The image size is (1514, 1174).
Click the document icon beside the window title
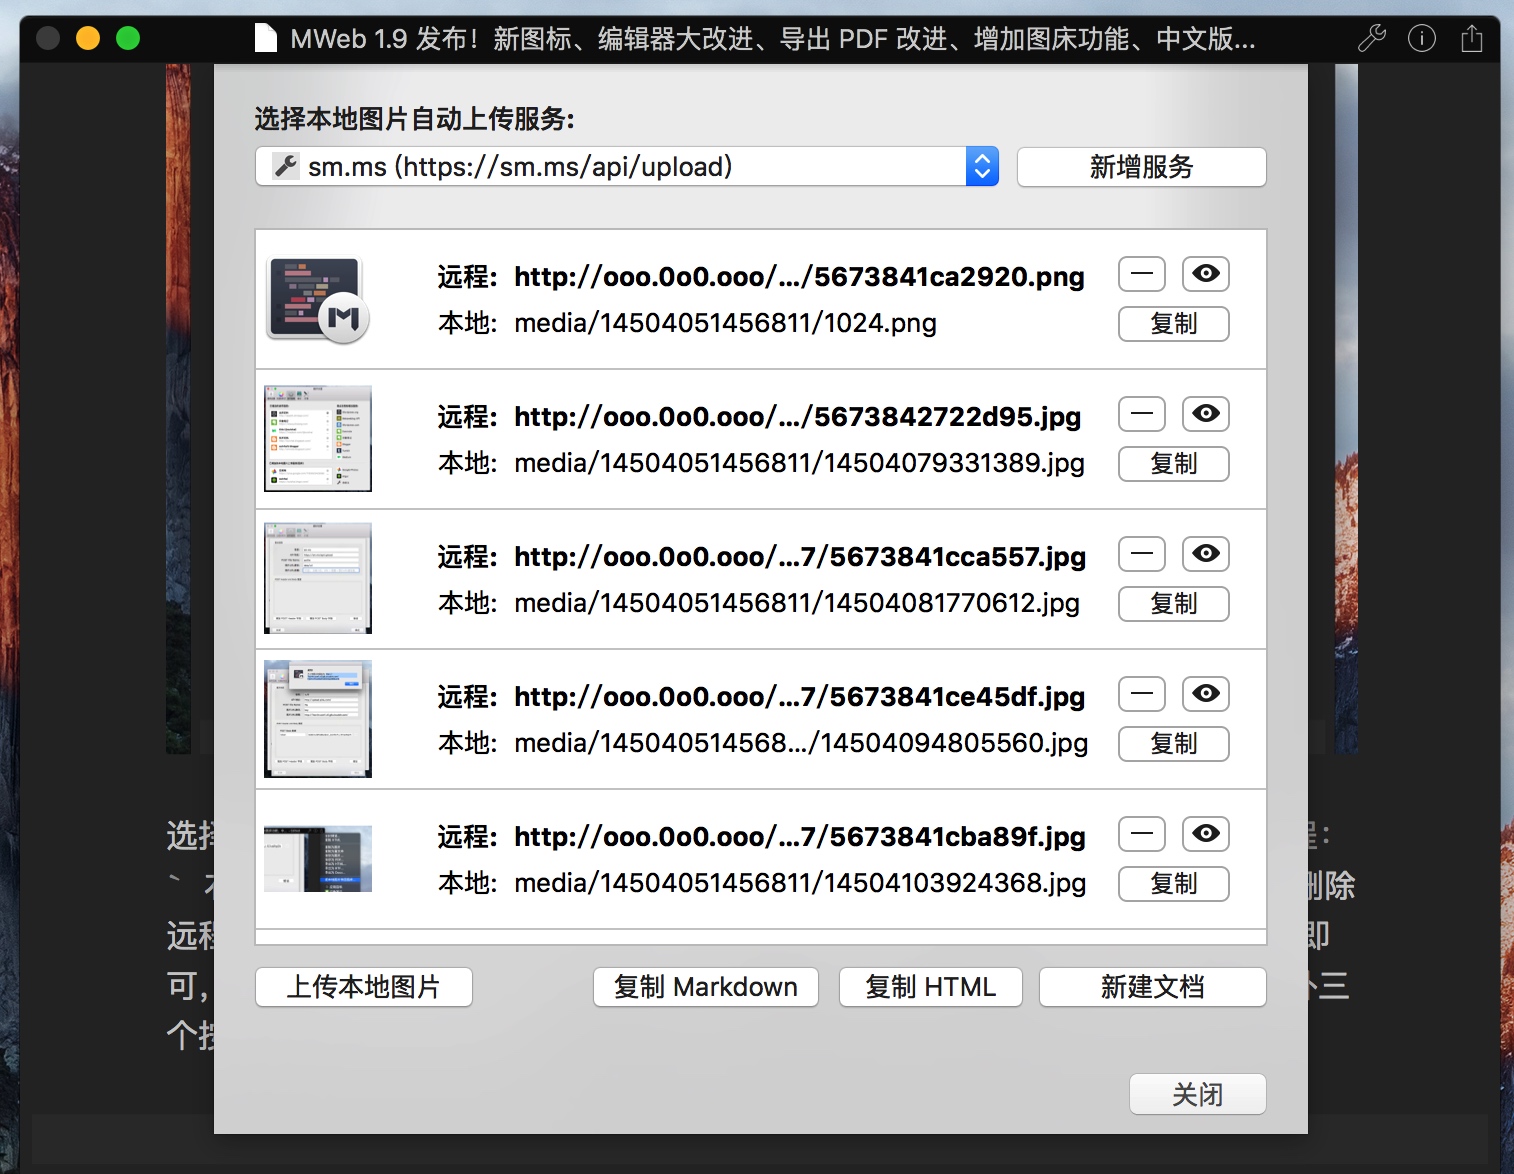(265, 38)
